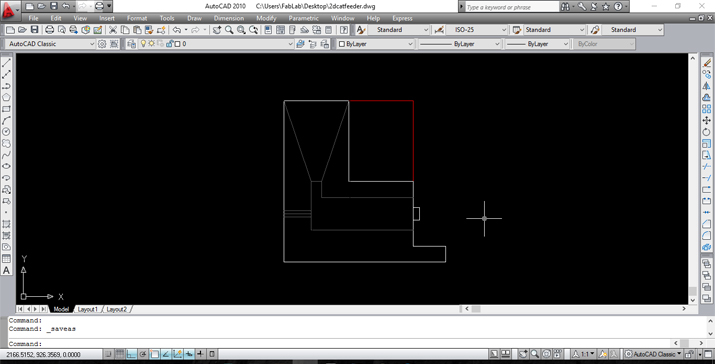Open the File menu
Screen dimensions: 719x364
(x=33, y=18)
